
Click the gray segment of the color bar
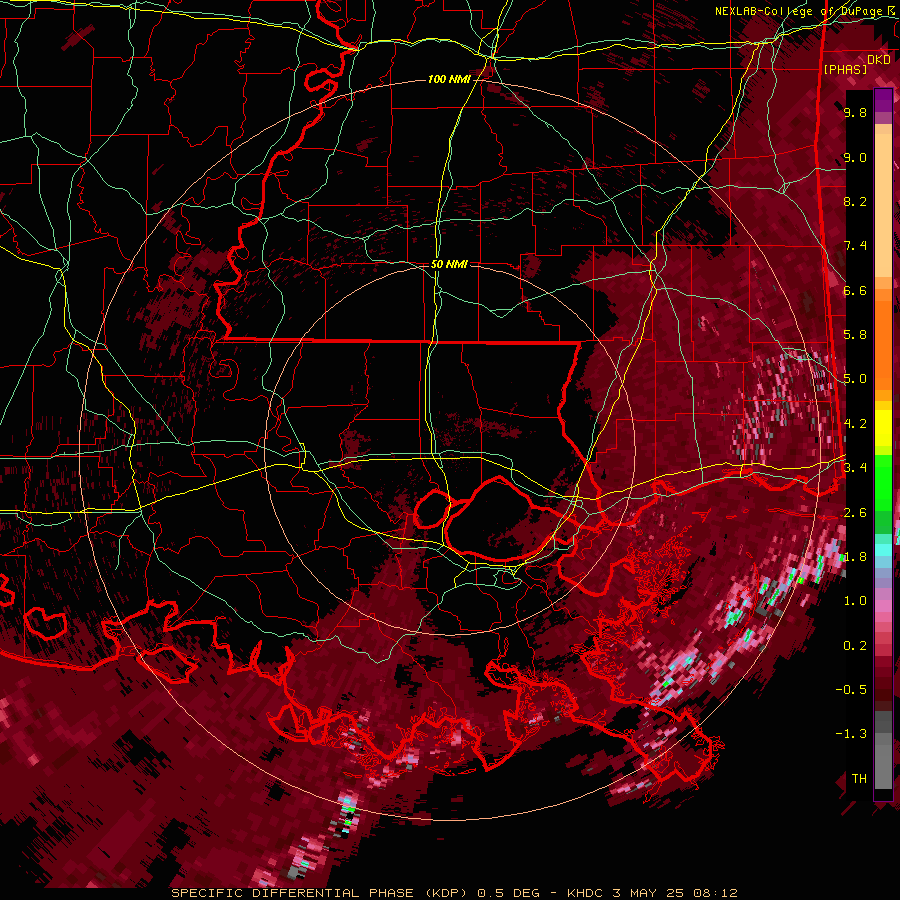click(883, 749)
